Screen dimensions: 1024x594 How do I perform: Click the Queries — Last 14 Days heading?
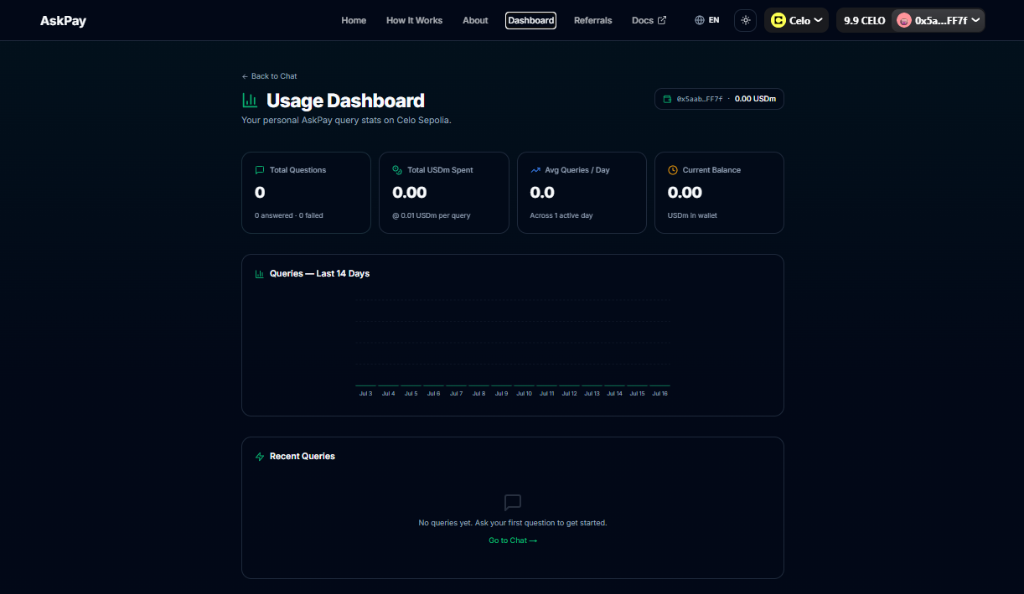point(319,274)
